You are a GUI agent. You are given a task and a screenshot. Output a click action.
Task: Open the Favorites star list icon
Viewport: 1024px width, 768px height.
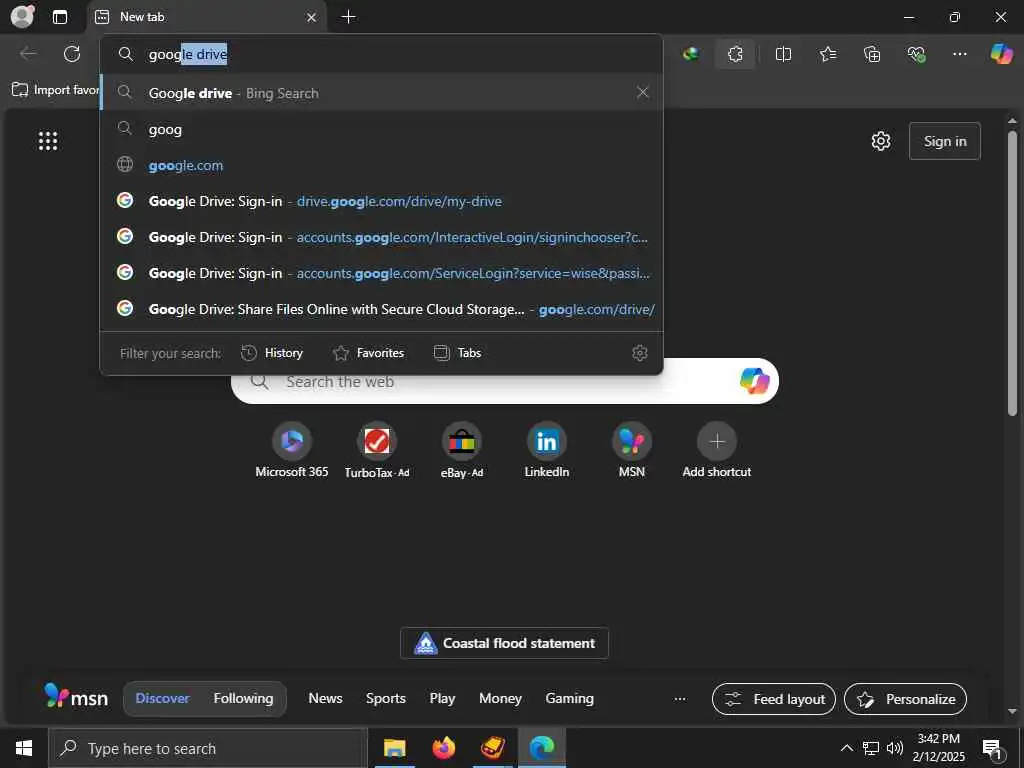click(x=827, y=54)
